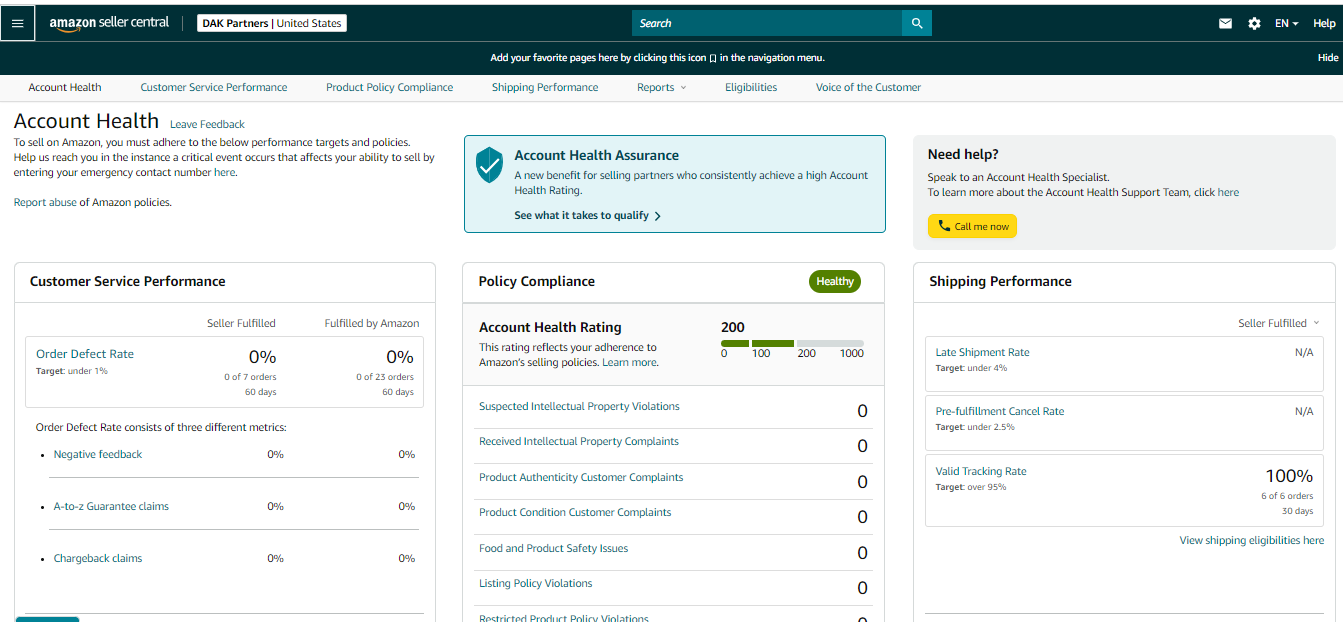Open the Order Defect Rate link
Image resolution: width=1343 pixels, height=622 pixels.
tap(85, 354)
